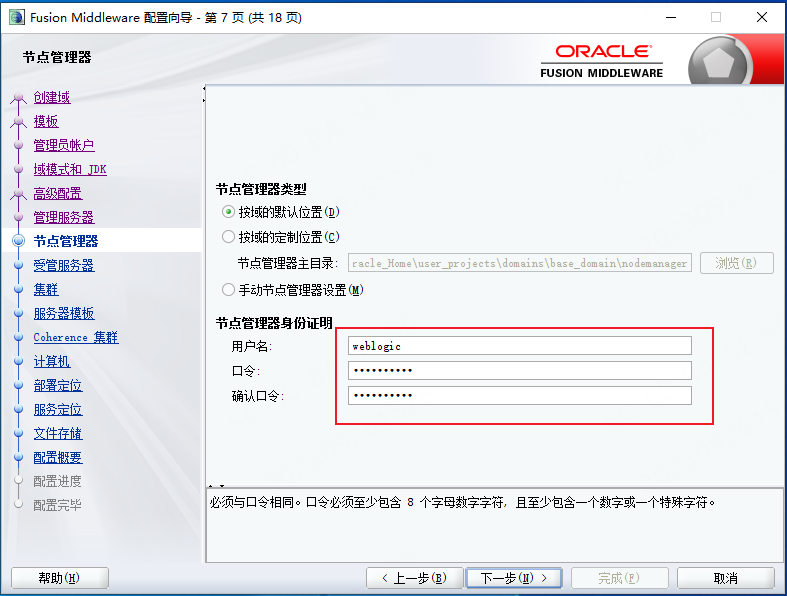Click the 完成(F) button
The image size is (787, 596).
619,578
